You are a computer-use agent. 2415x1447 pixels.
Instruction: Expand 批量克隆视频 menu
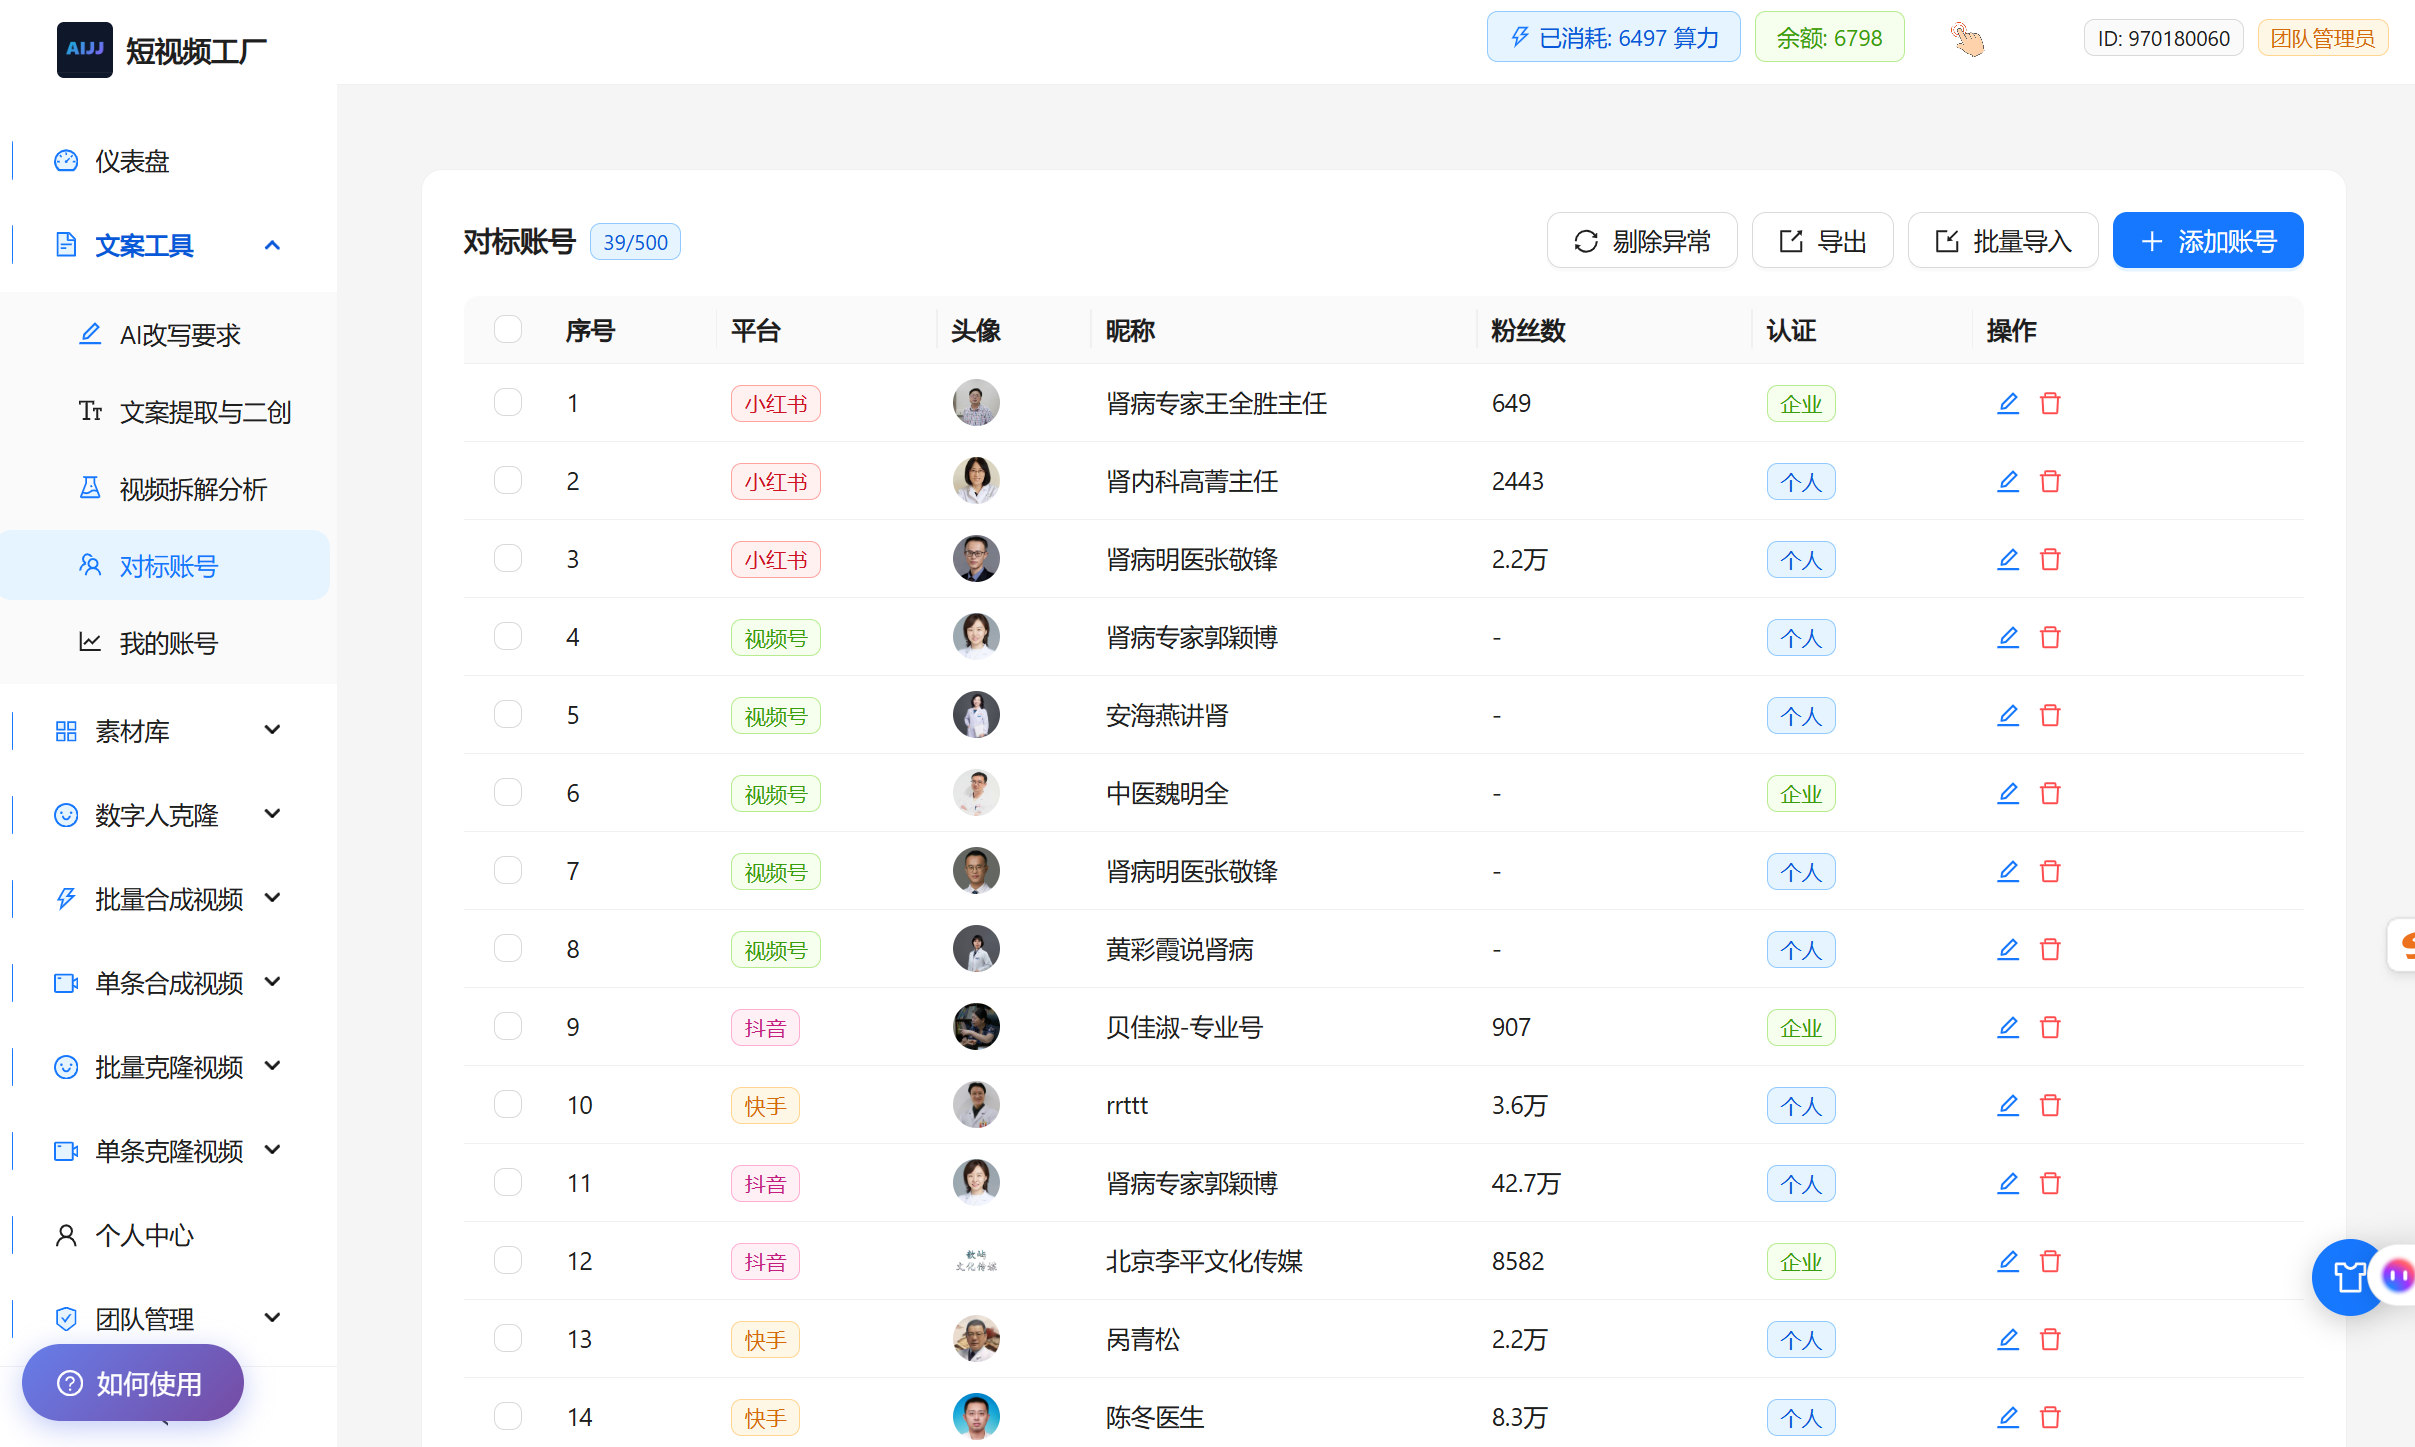(168, 1067)
